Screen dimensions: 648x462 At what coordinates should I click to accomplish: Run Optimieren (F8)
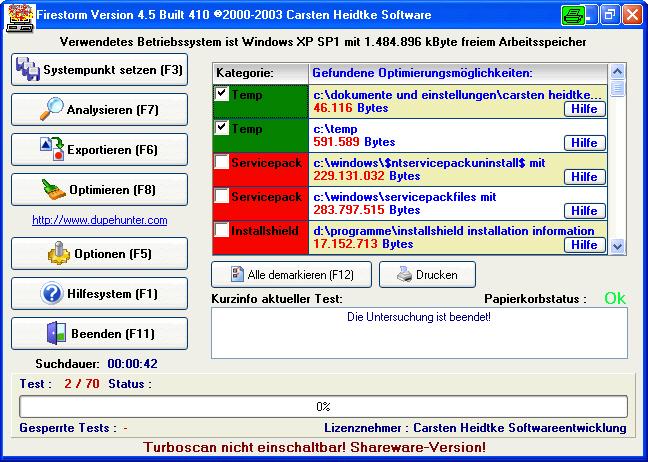tap(100, 190)
